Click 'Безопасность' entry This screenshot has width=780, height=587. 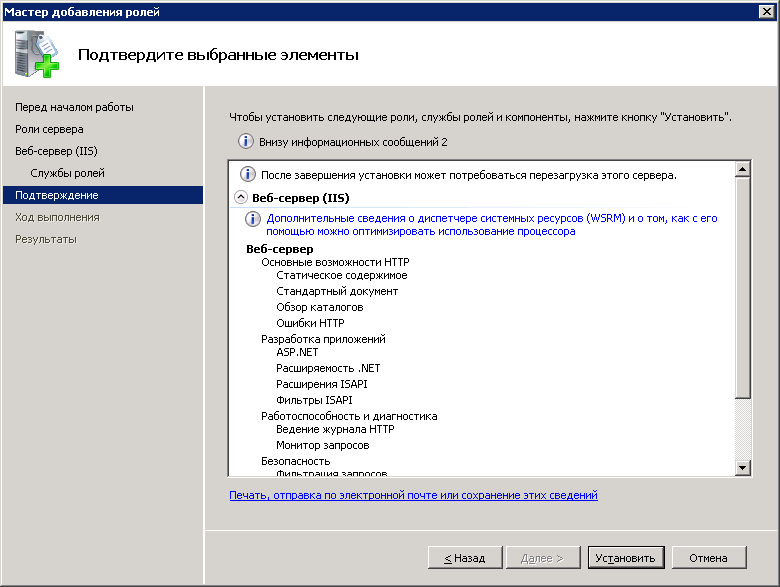click(295, 461)
